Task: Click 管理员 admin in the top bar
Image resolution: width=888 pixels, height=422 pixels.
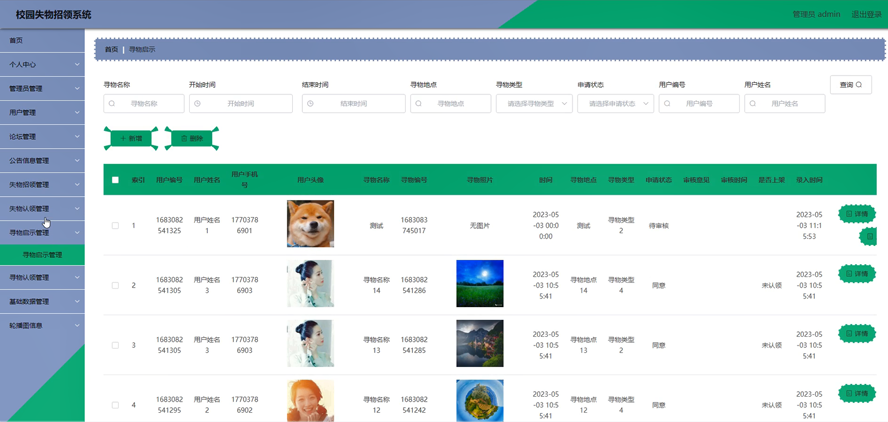Action: [816, 14]
